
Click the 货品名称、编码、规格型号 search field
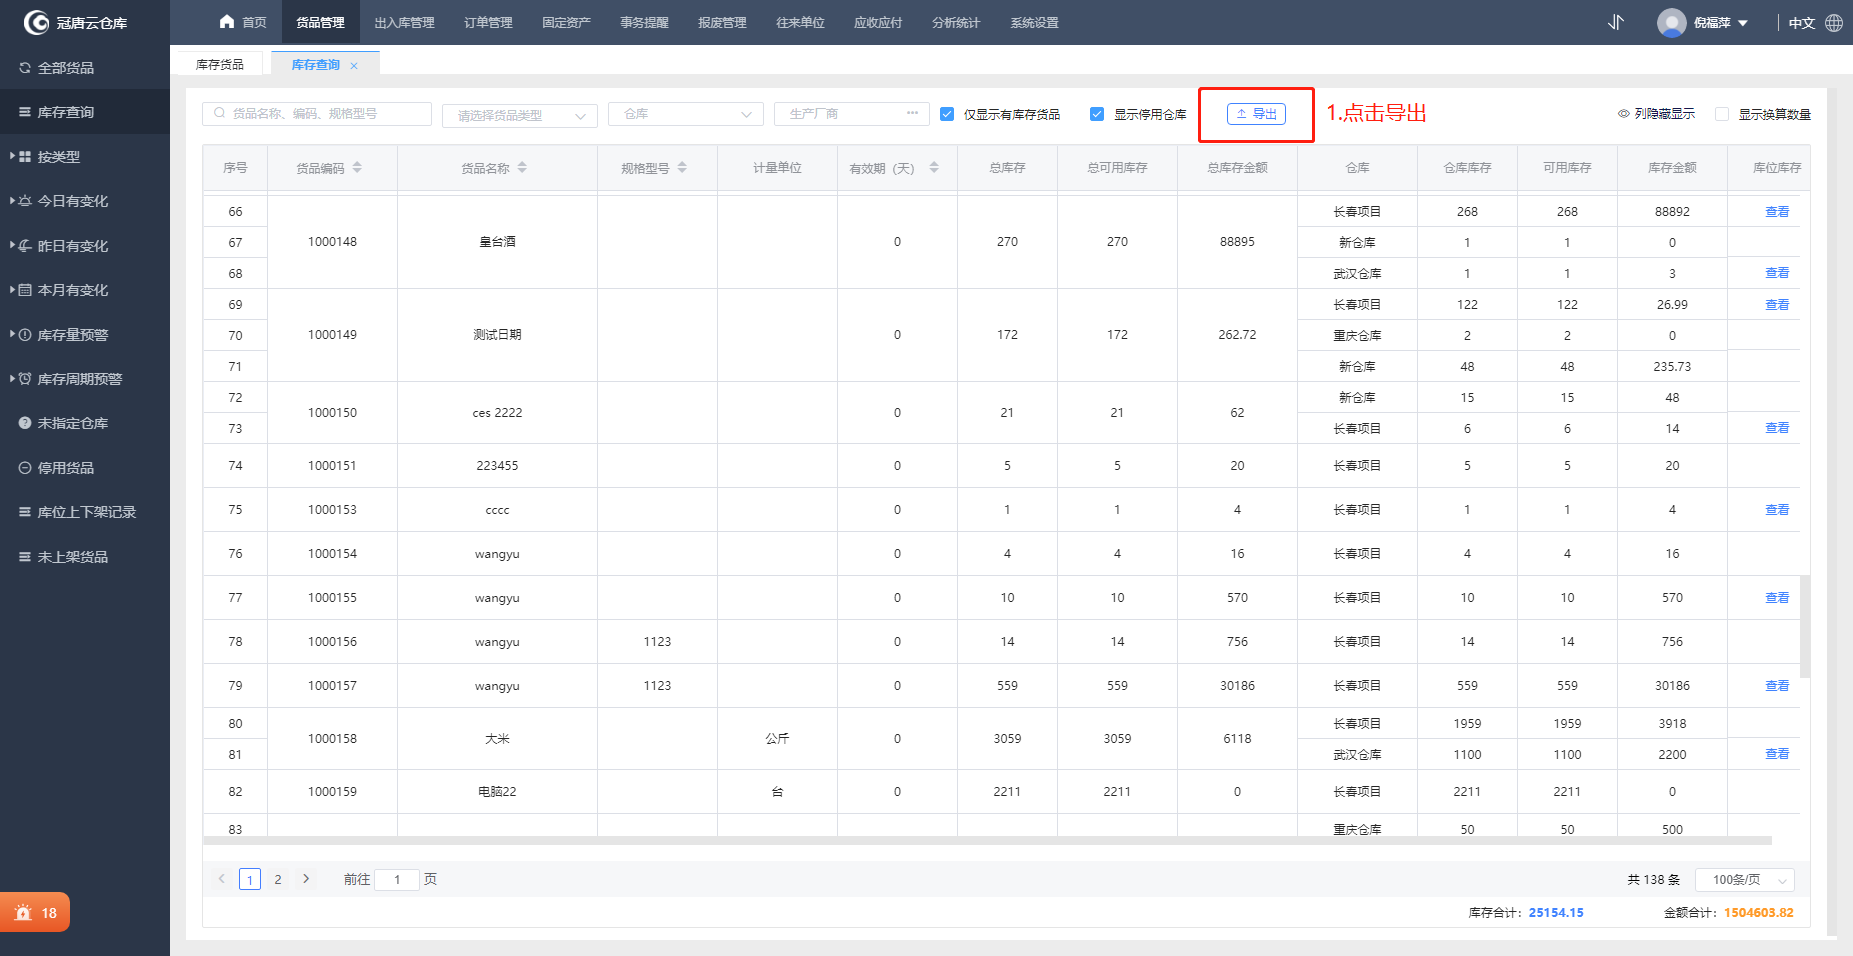pos(317,114)
